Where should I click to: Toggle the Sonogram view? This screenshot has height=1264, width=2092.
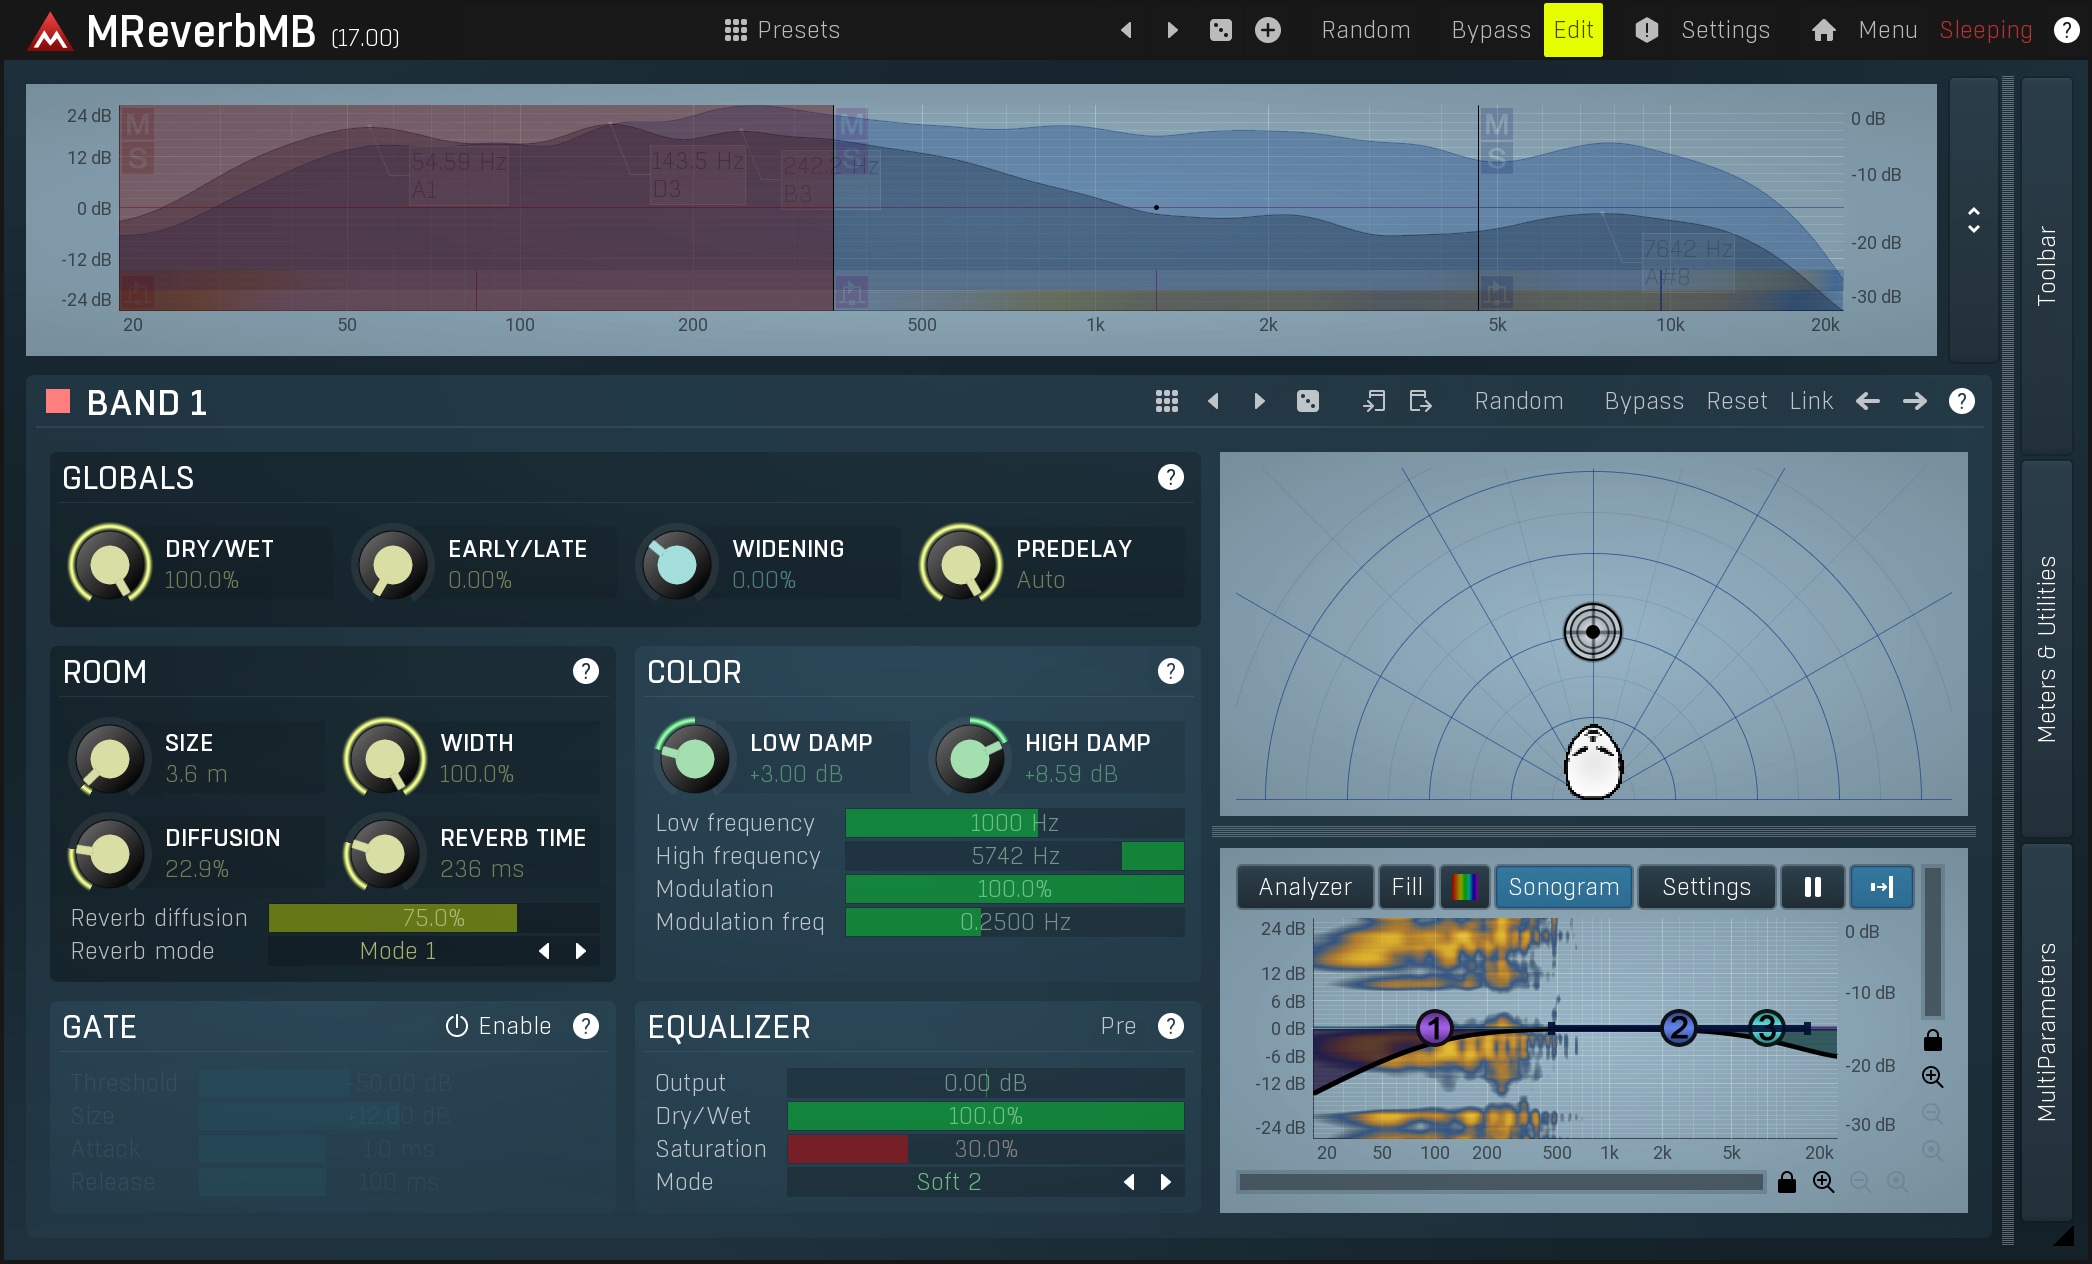(1563, 887)
